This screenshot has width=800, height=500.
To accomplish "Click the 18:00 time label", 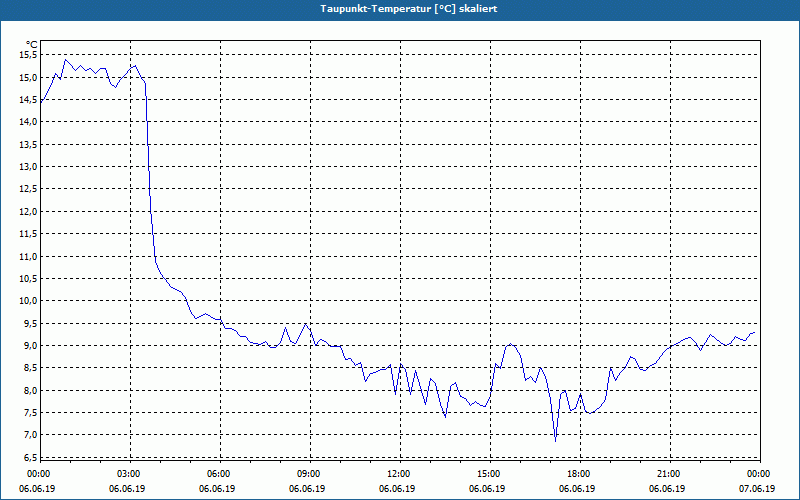I will tap(581, 474).
